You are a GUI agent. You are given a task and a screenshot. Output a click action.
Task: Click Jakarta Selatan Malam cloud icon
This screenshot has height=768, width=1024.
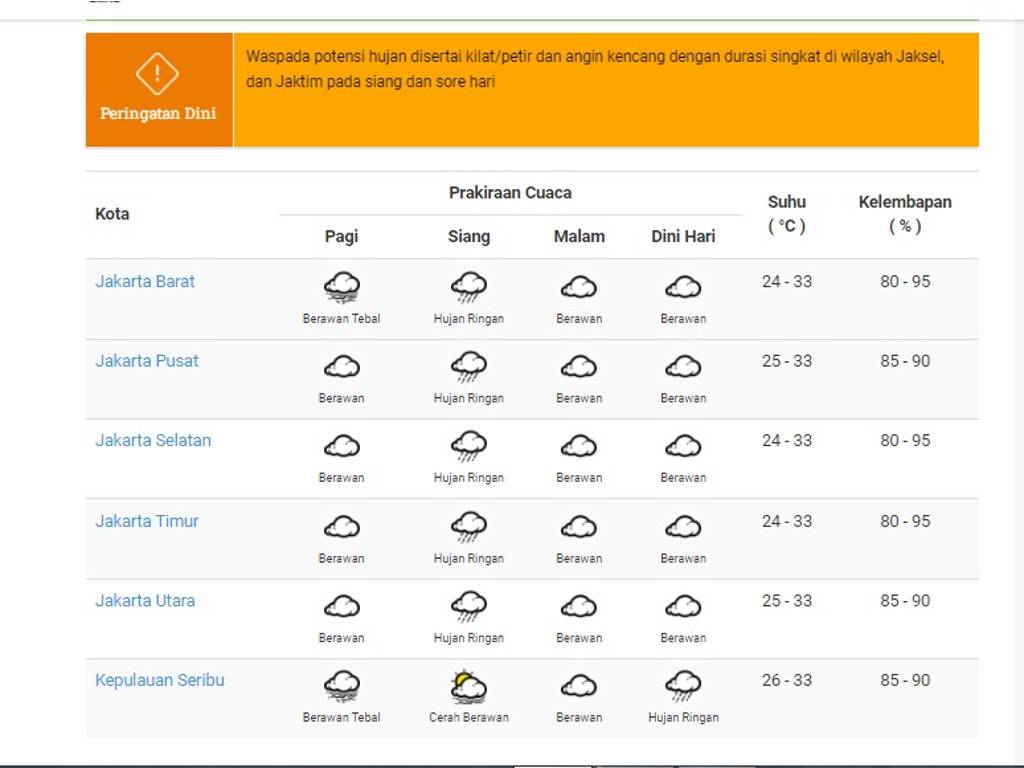point(579,446)
